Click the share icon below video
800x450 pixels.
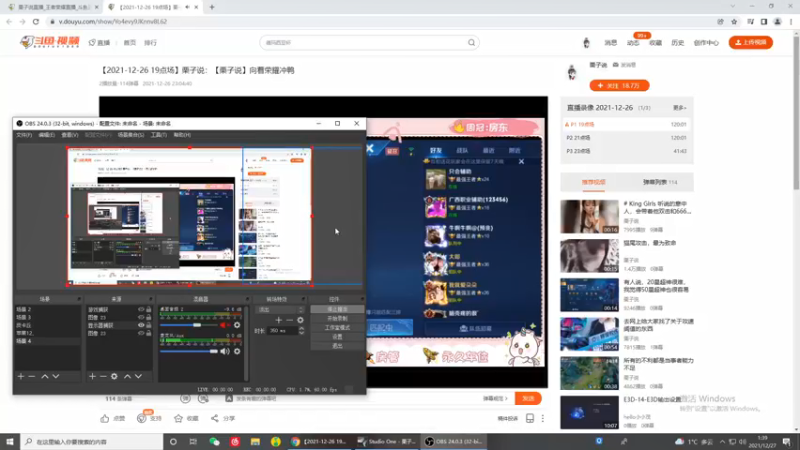pos(215,418)
